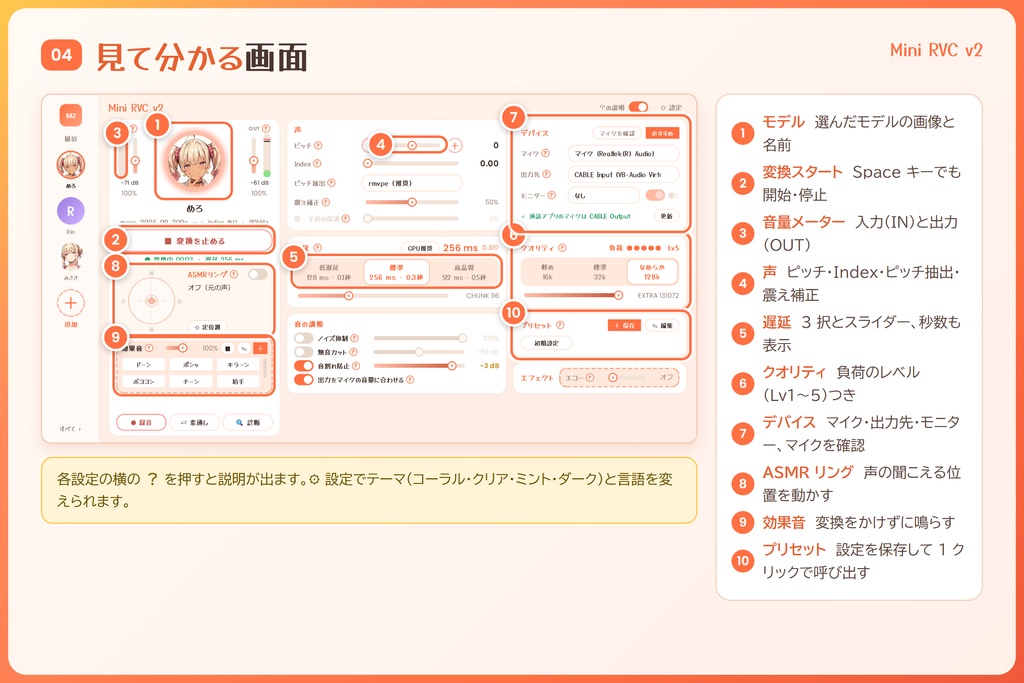Open help icon next to エコー
1024x683 pixels.
pos(590,377)
